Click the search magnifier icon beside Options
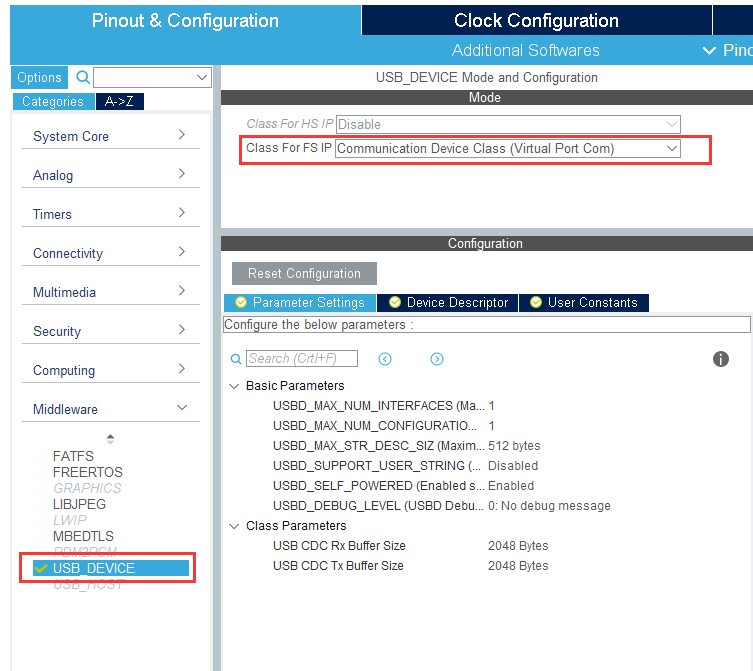The height and width of the screenshot is (671, 753). click(83, 77)
